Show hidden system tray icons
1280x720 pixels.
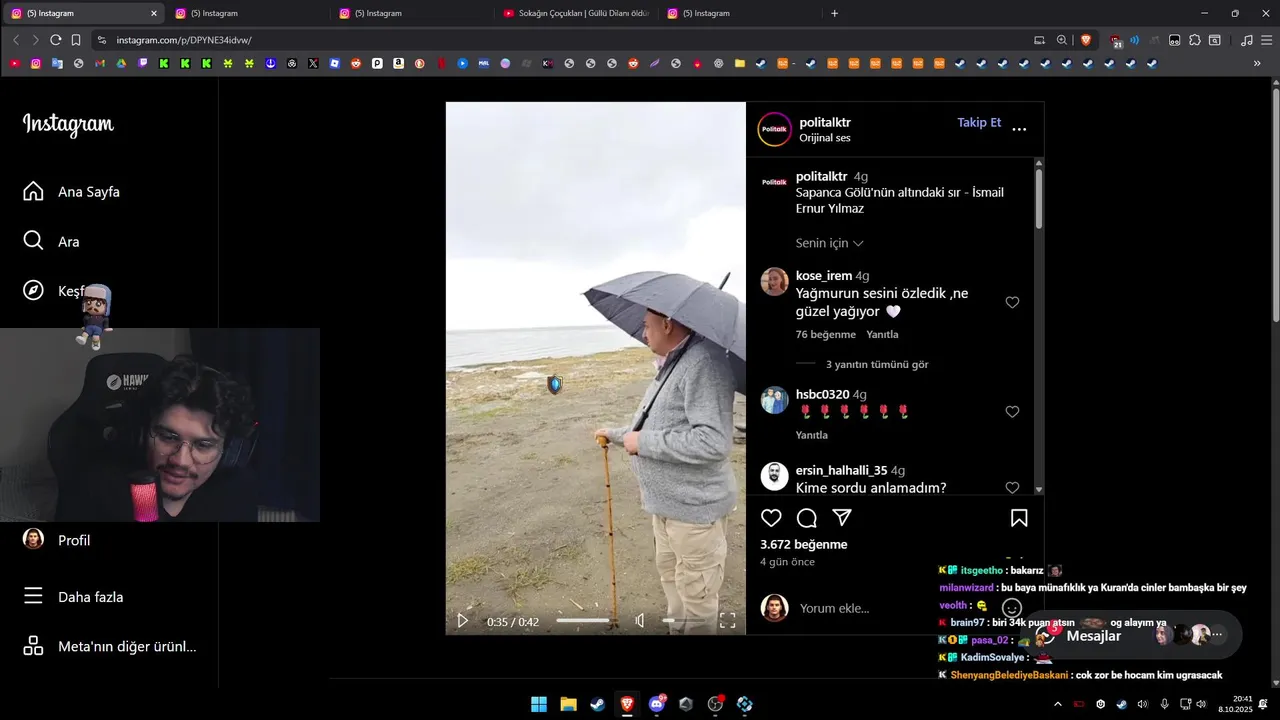pyautogui.click(x=1058, y=704)
